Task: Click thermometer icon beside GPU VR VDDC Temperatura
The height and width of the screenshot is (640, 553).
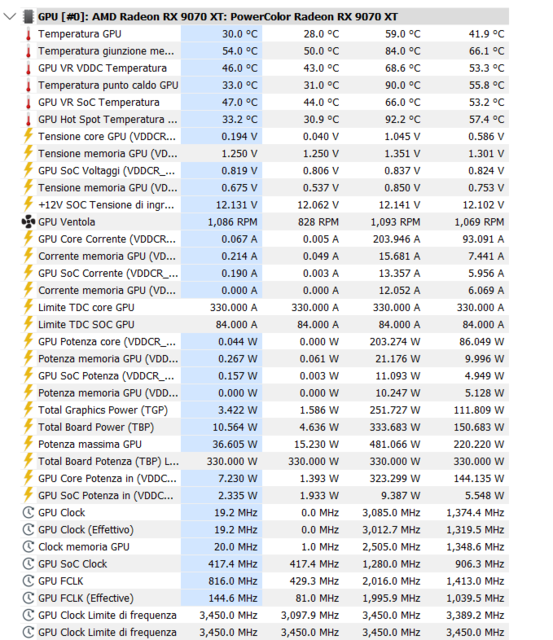Action: tap(28, 69)
